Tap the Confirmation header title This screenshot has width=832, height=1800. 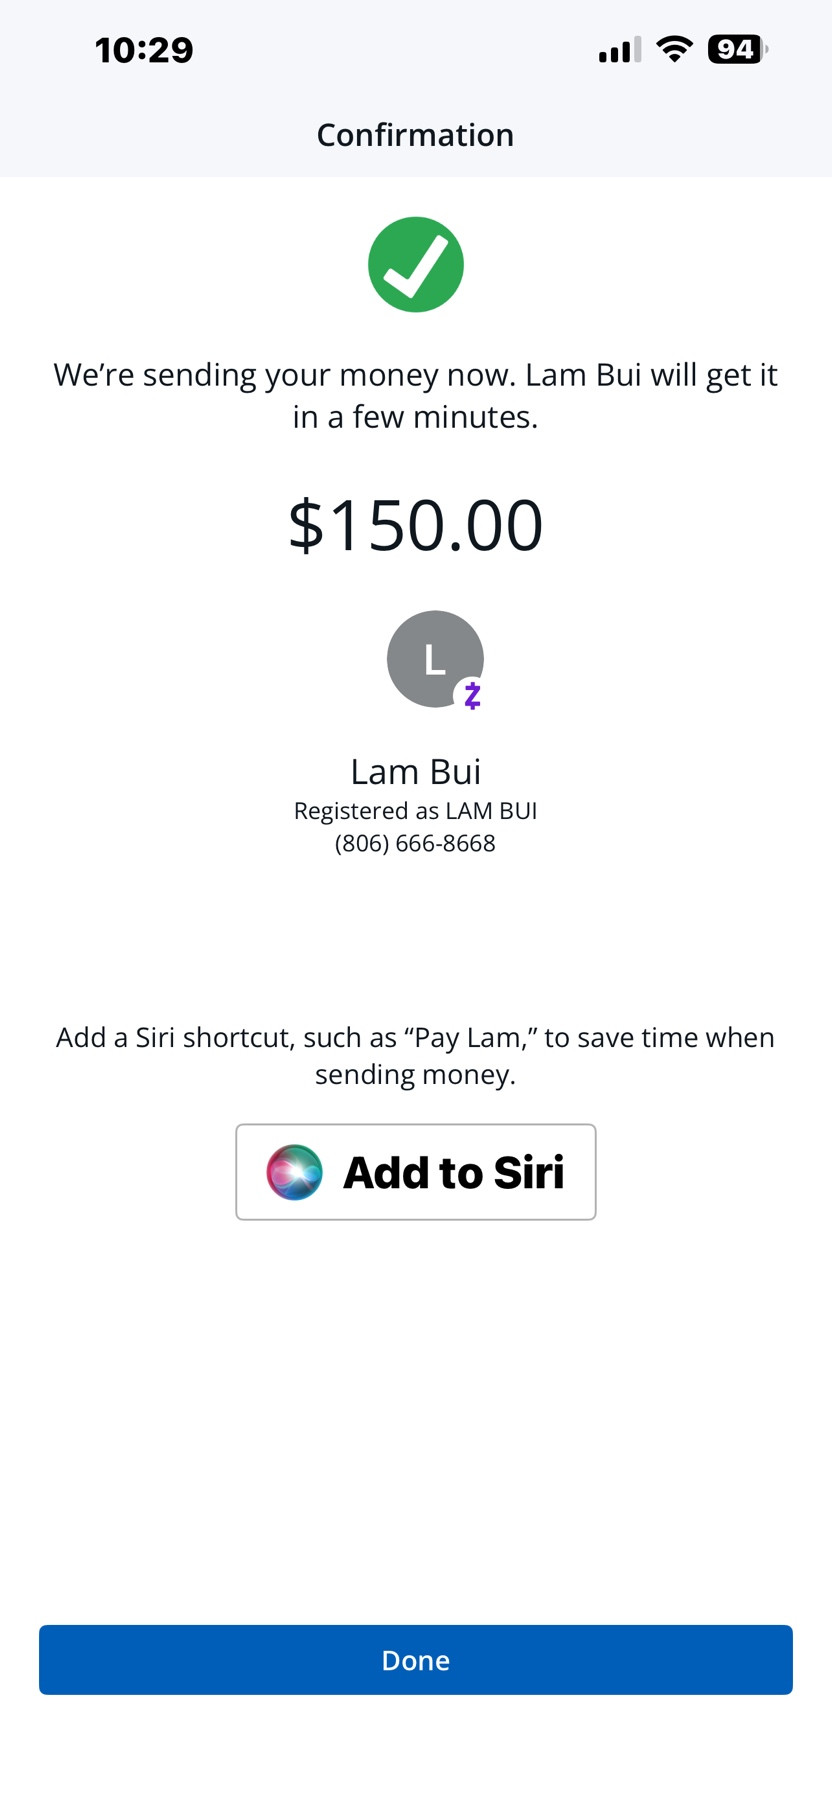[415, 135]
